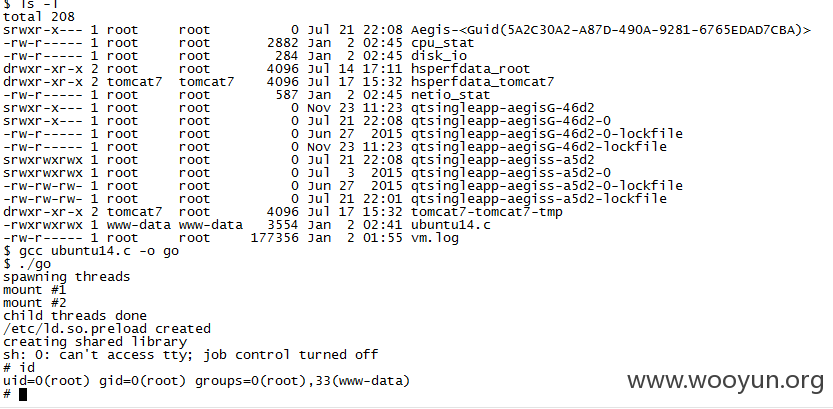Viewport: 833px width, 409px height.
Task: Click the tomcat7-tomcat7-tmp directory name
Action: 486,212
